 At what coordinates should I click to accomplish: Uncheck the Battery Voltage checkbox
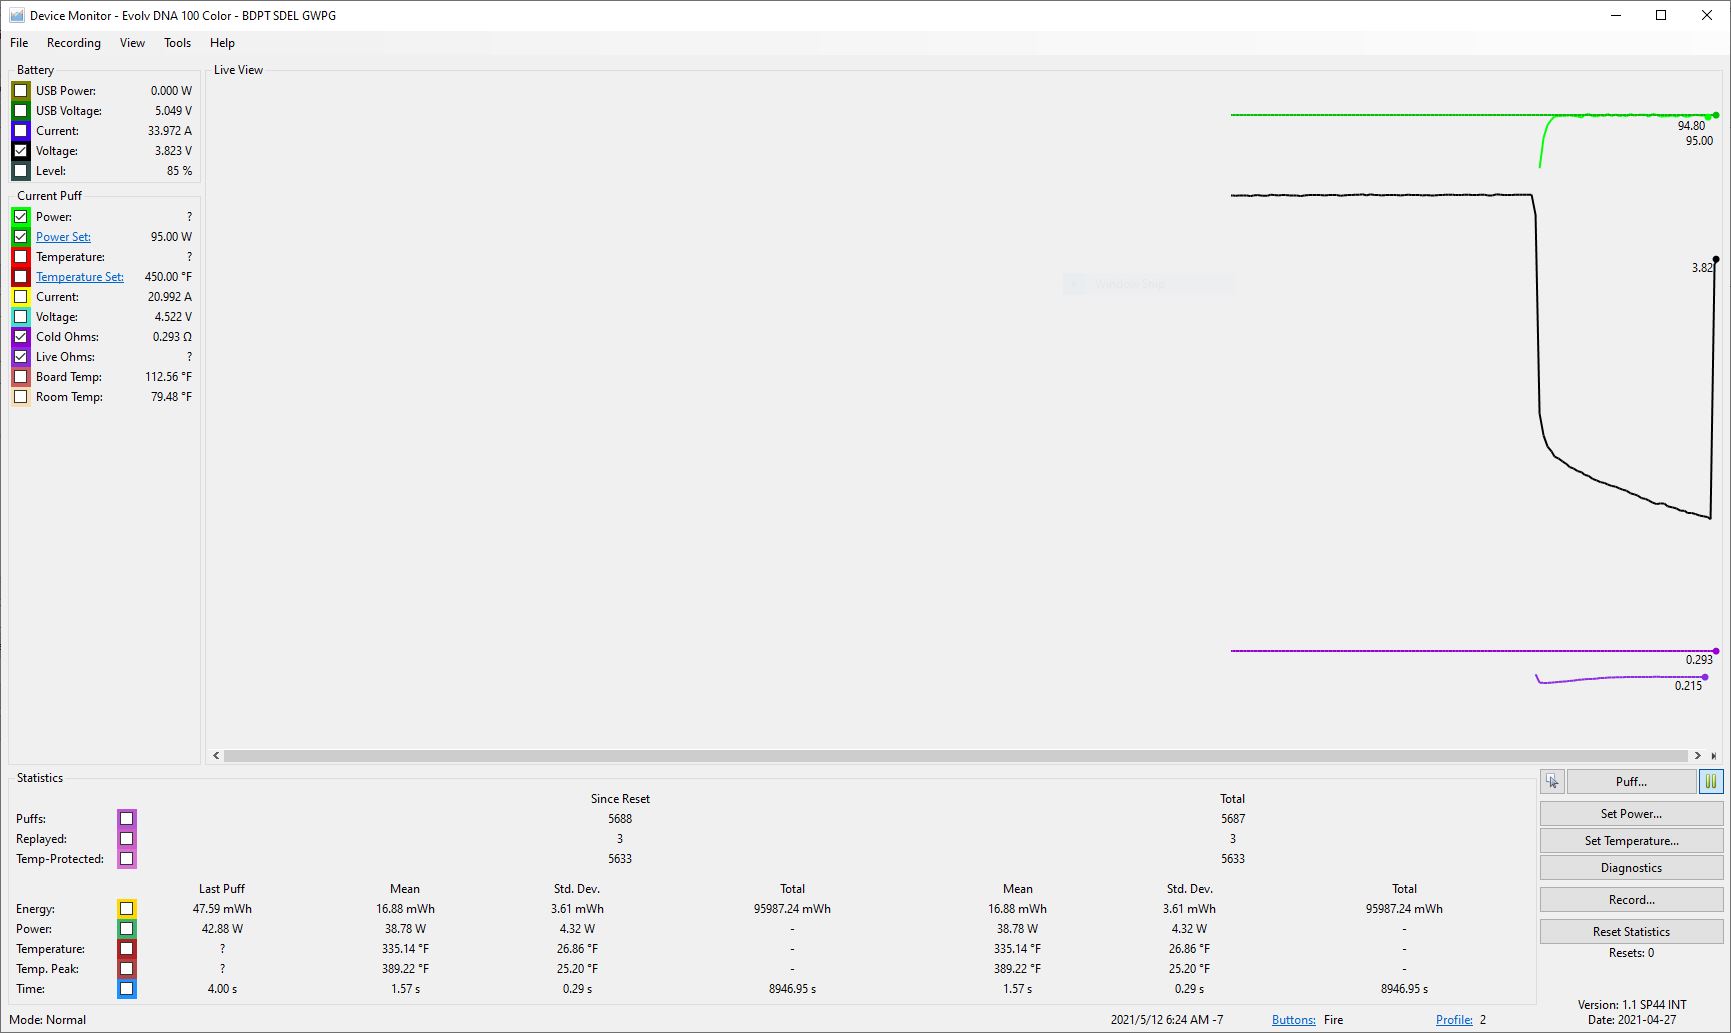click(x=21, y=151)
